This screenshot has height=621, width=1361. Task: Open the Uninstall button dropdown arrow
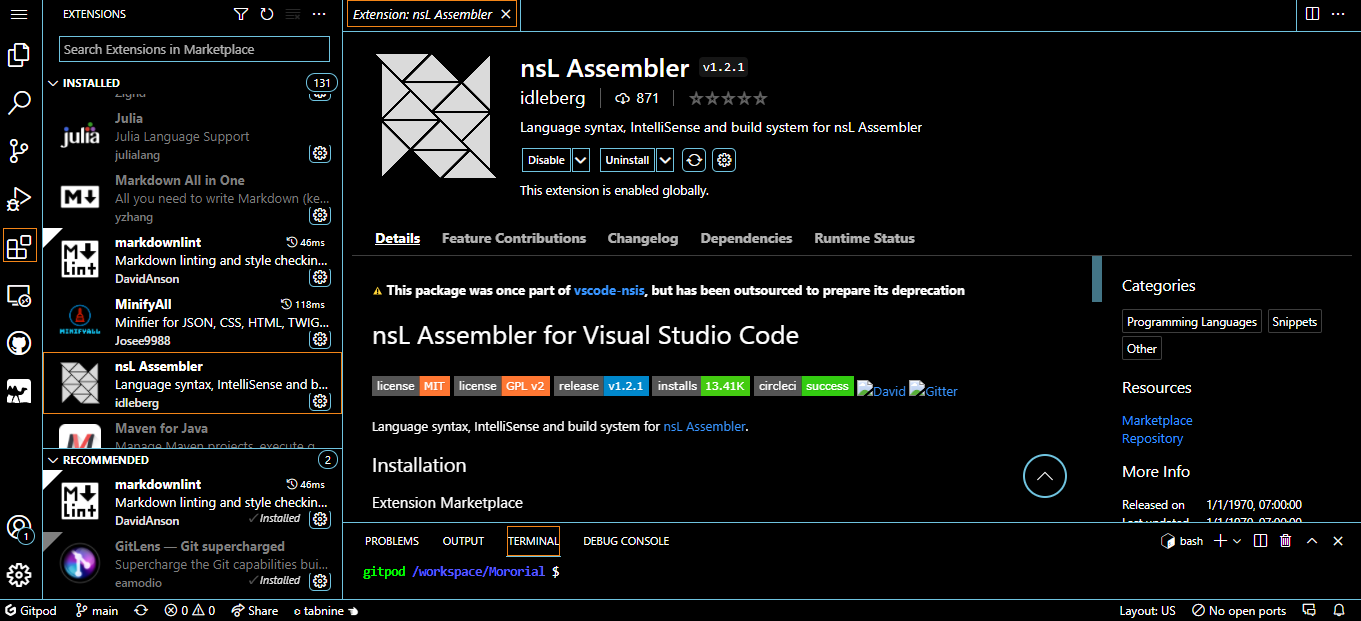(x=665, y=160)
